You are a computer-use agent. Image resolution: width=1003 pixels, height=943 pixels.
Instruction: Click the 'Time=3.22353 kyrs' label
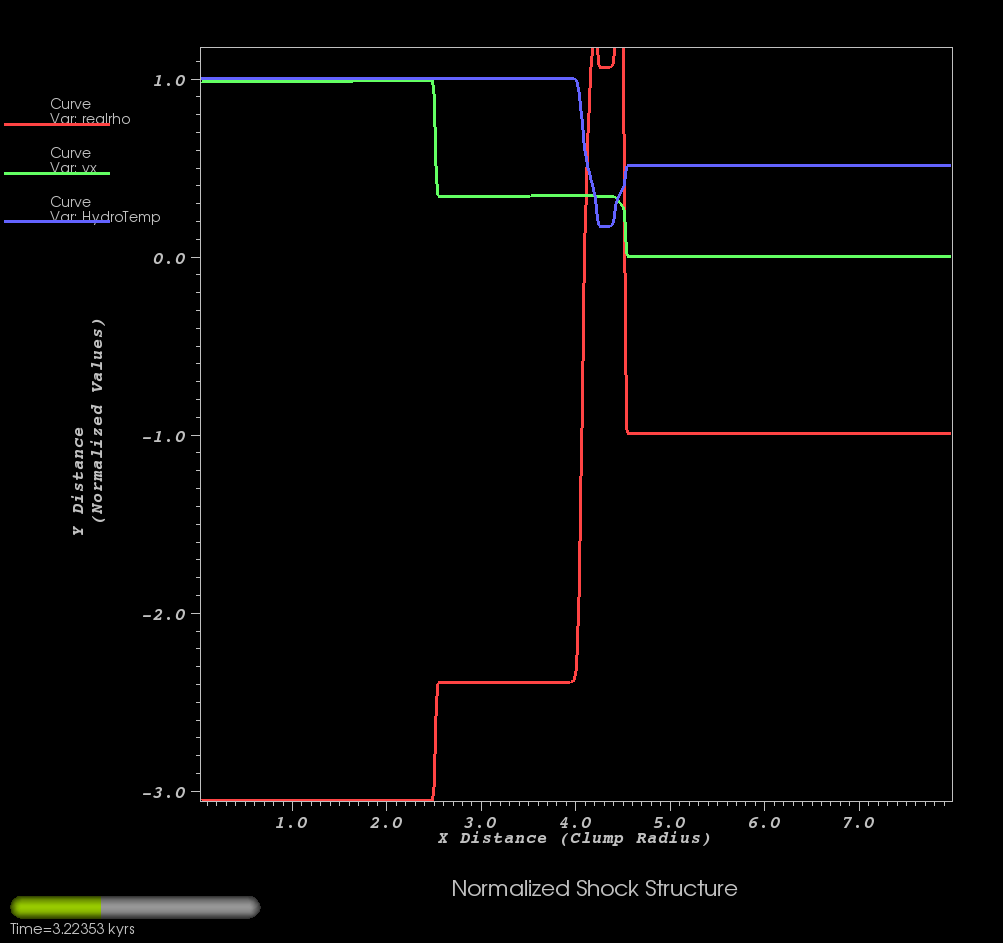pyautogui.click(x=72, y=929)
